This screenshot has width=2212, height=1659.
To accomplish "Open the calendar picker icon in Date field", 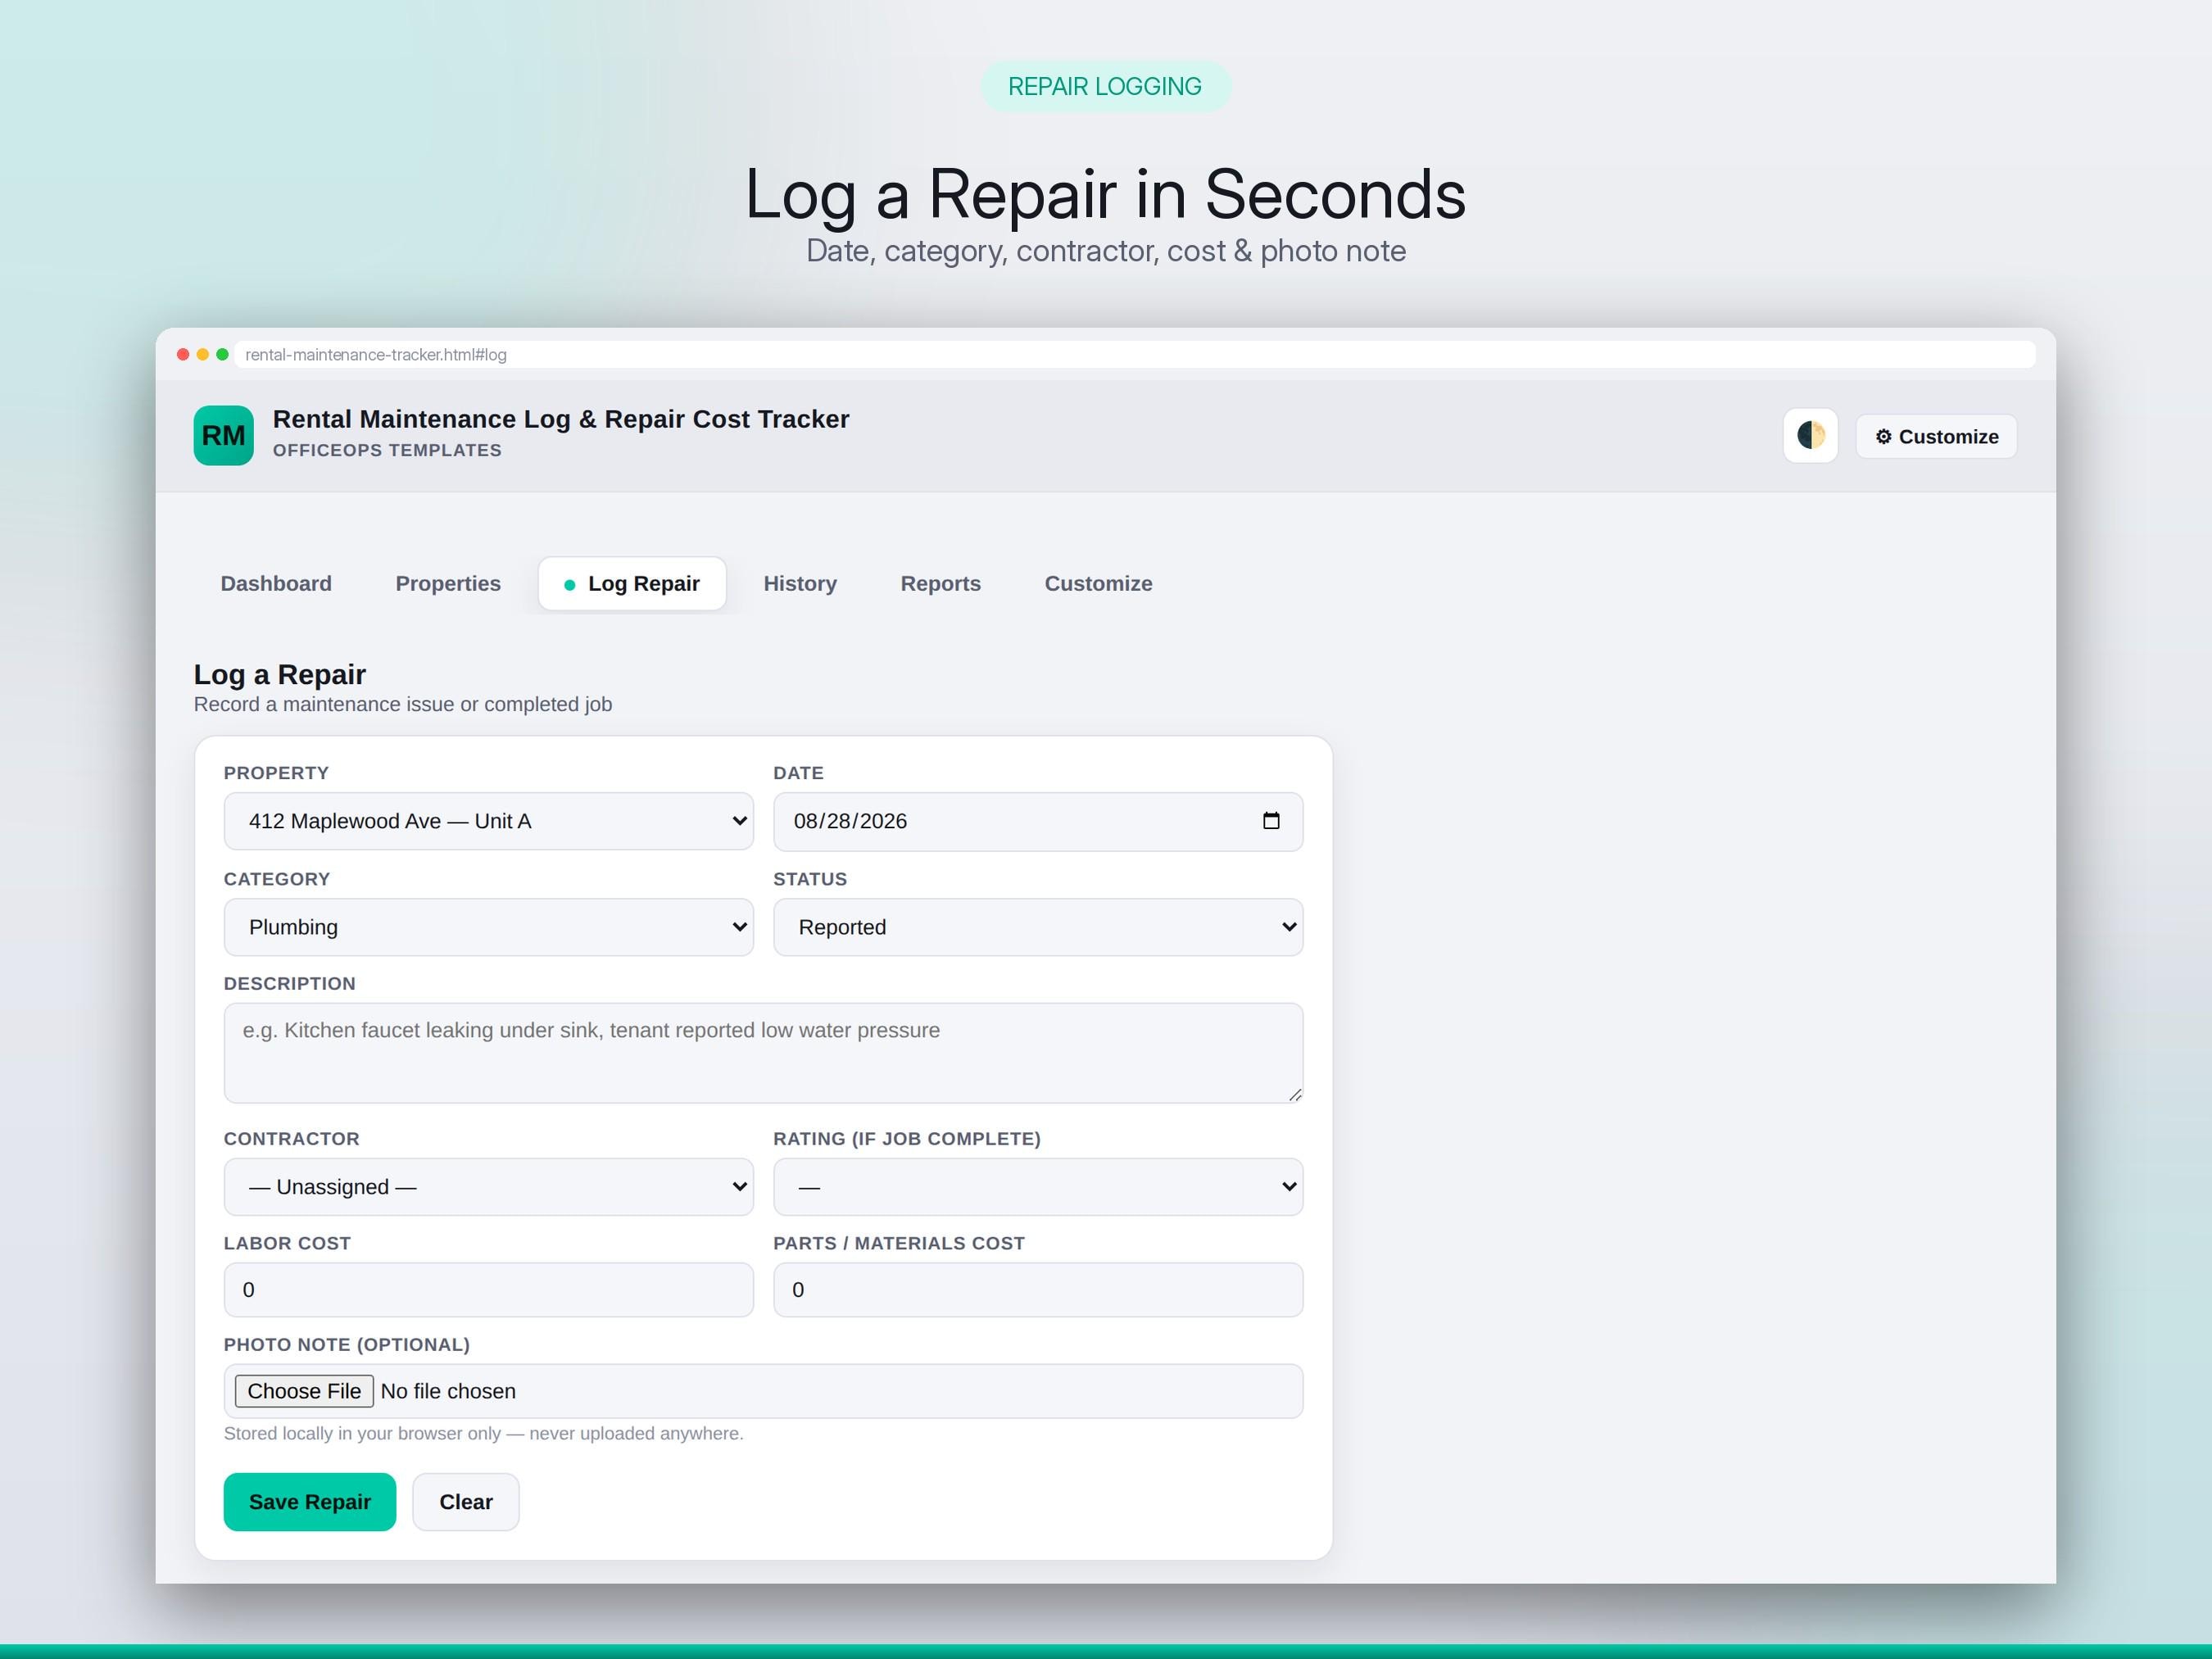I will [x=1271, y=821].
